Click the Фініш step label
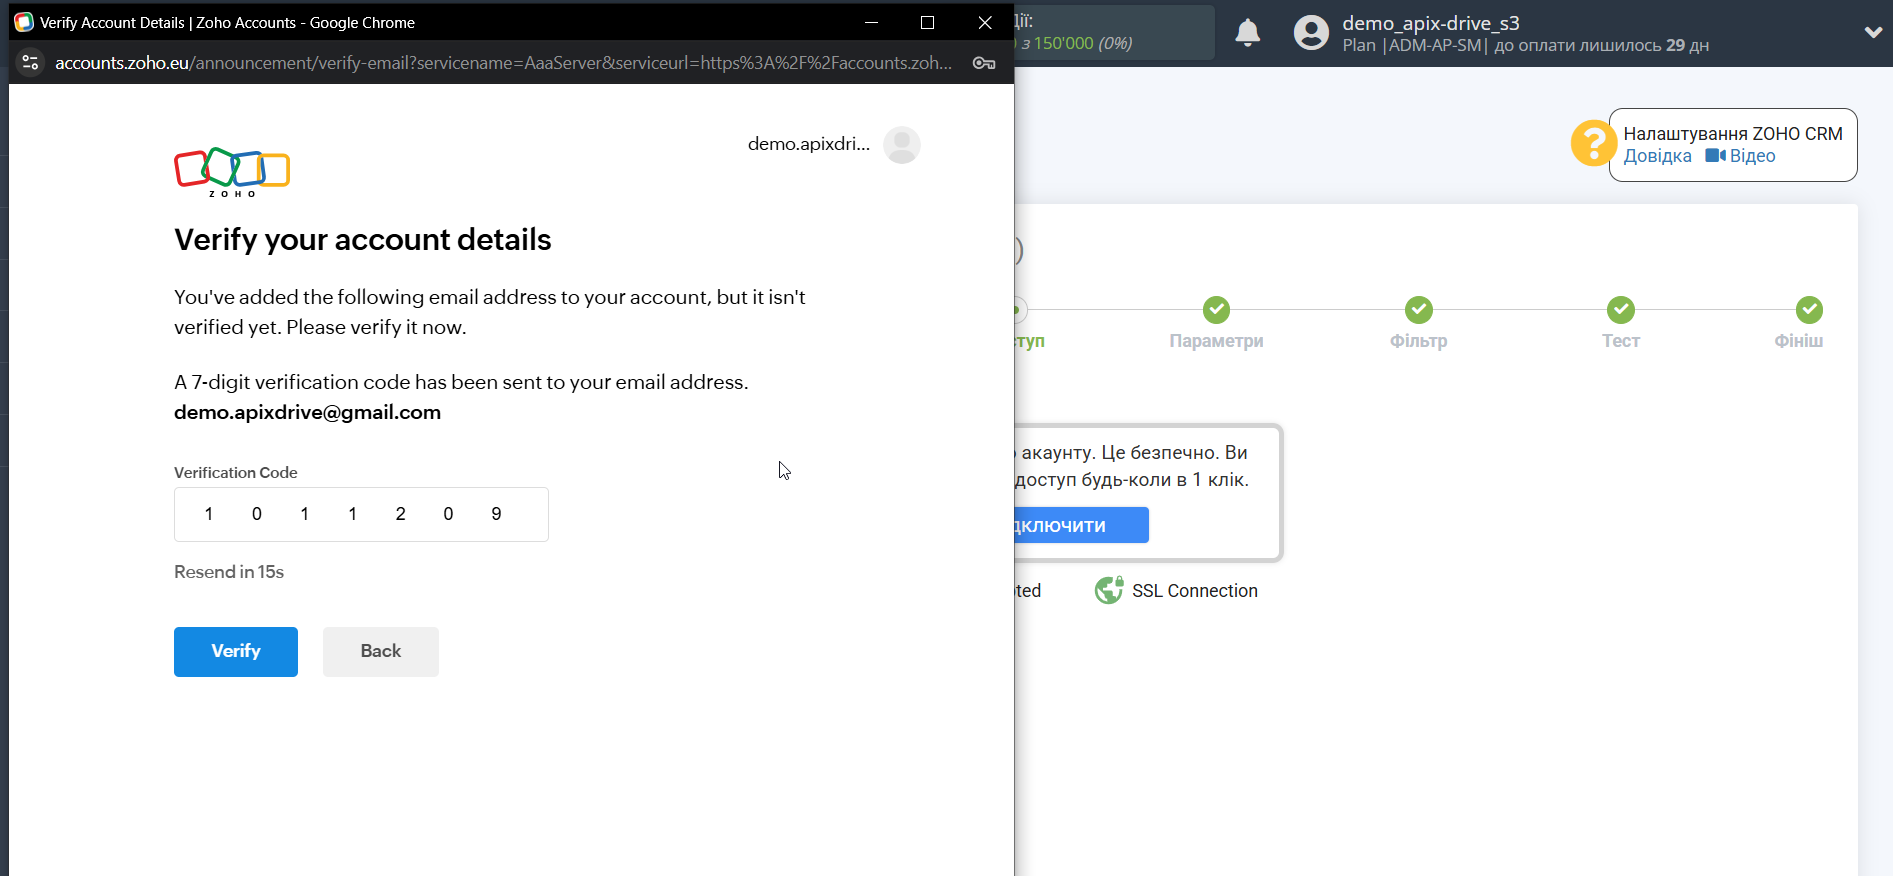The width and height of the screenshot is (1893, 876). [1798, 341]
